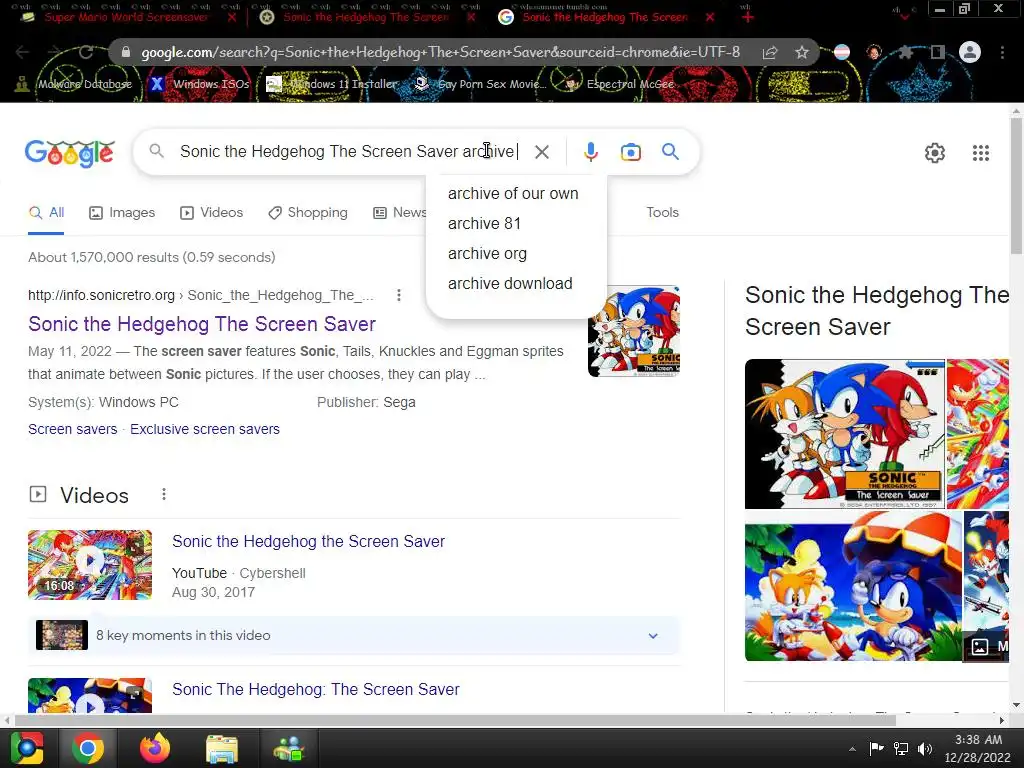This screenshot has height=768, width=1024.
Task: Open the volume control in system tray
Action: click(925, 749)
